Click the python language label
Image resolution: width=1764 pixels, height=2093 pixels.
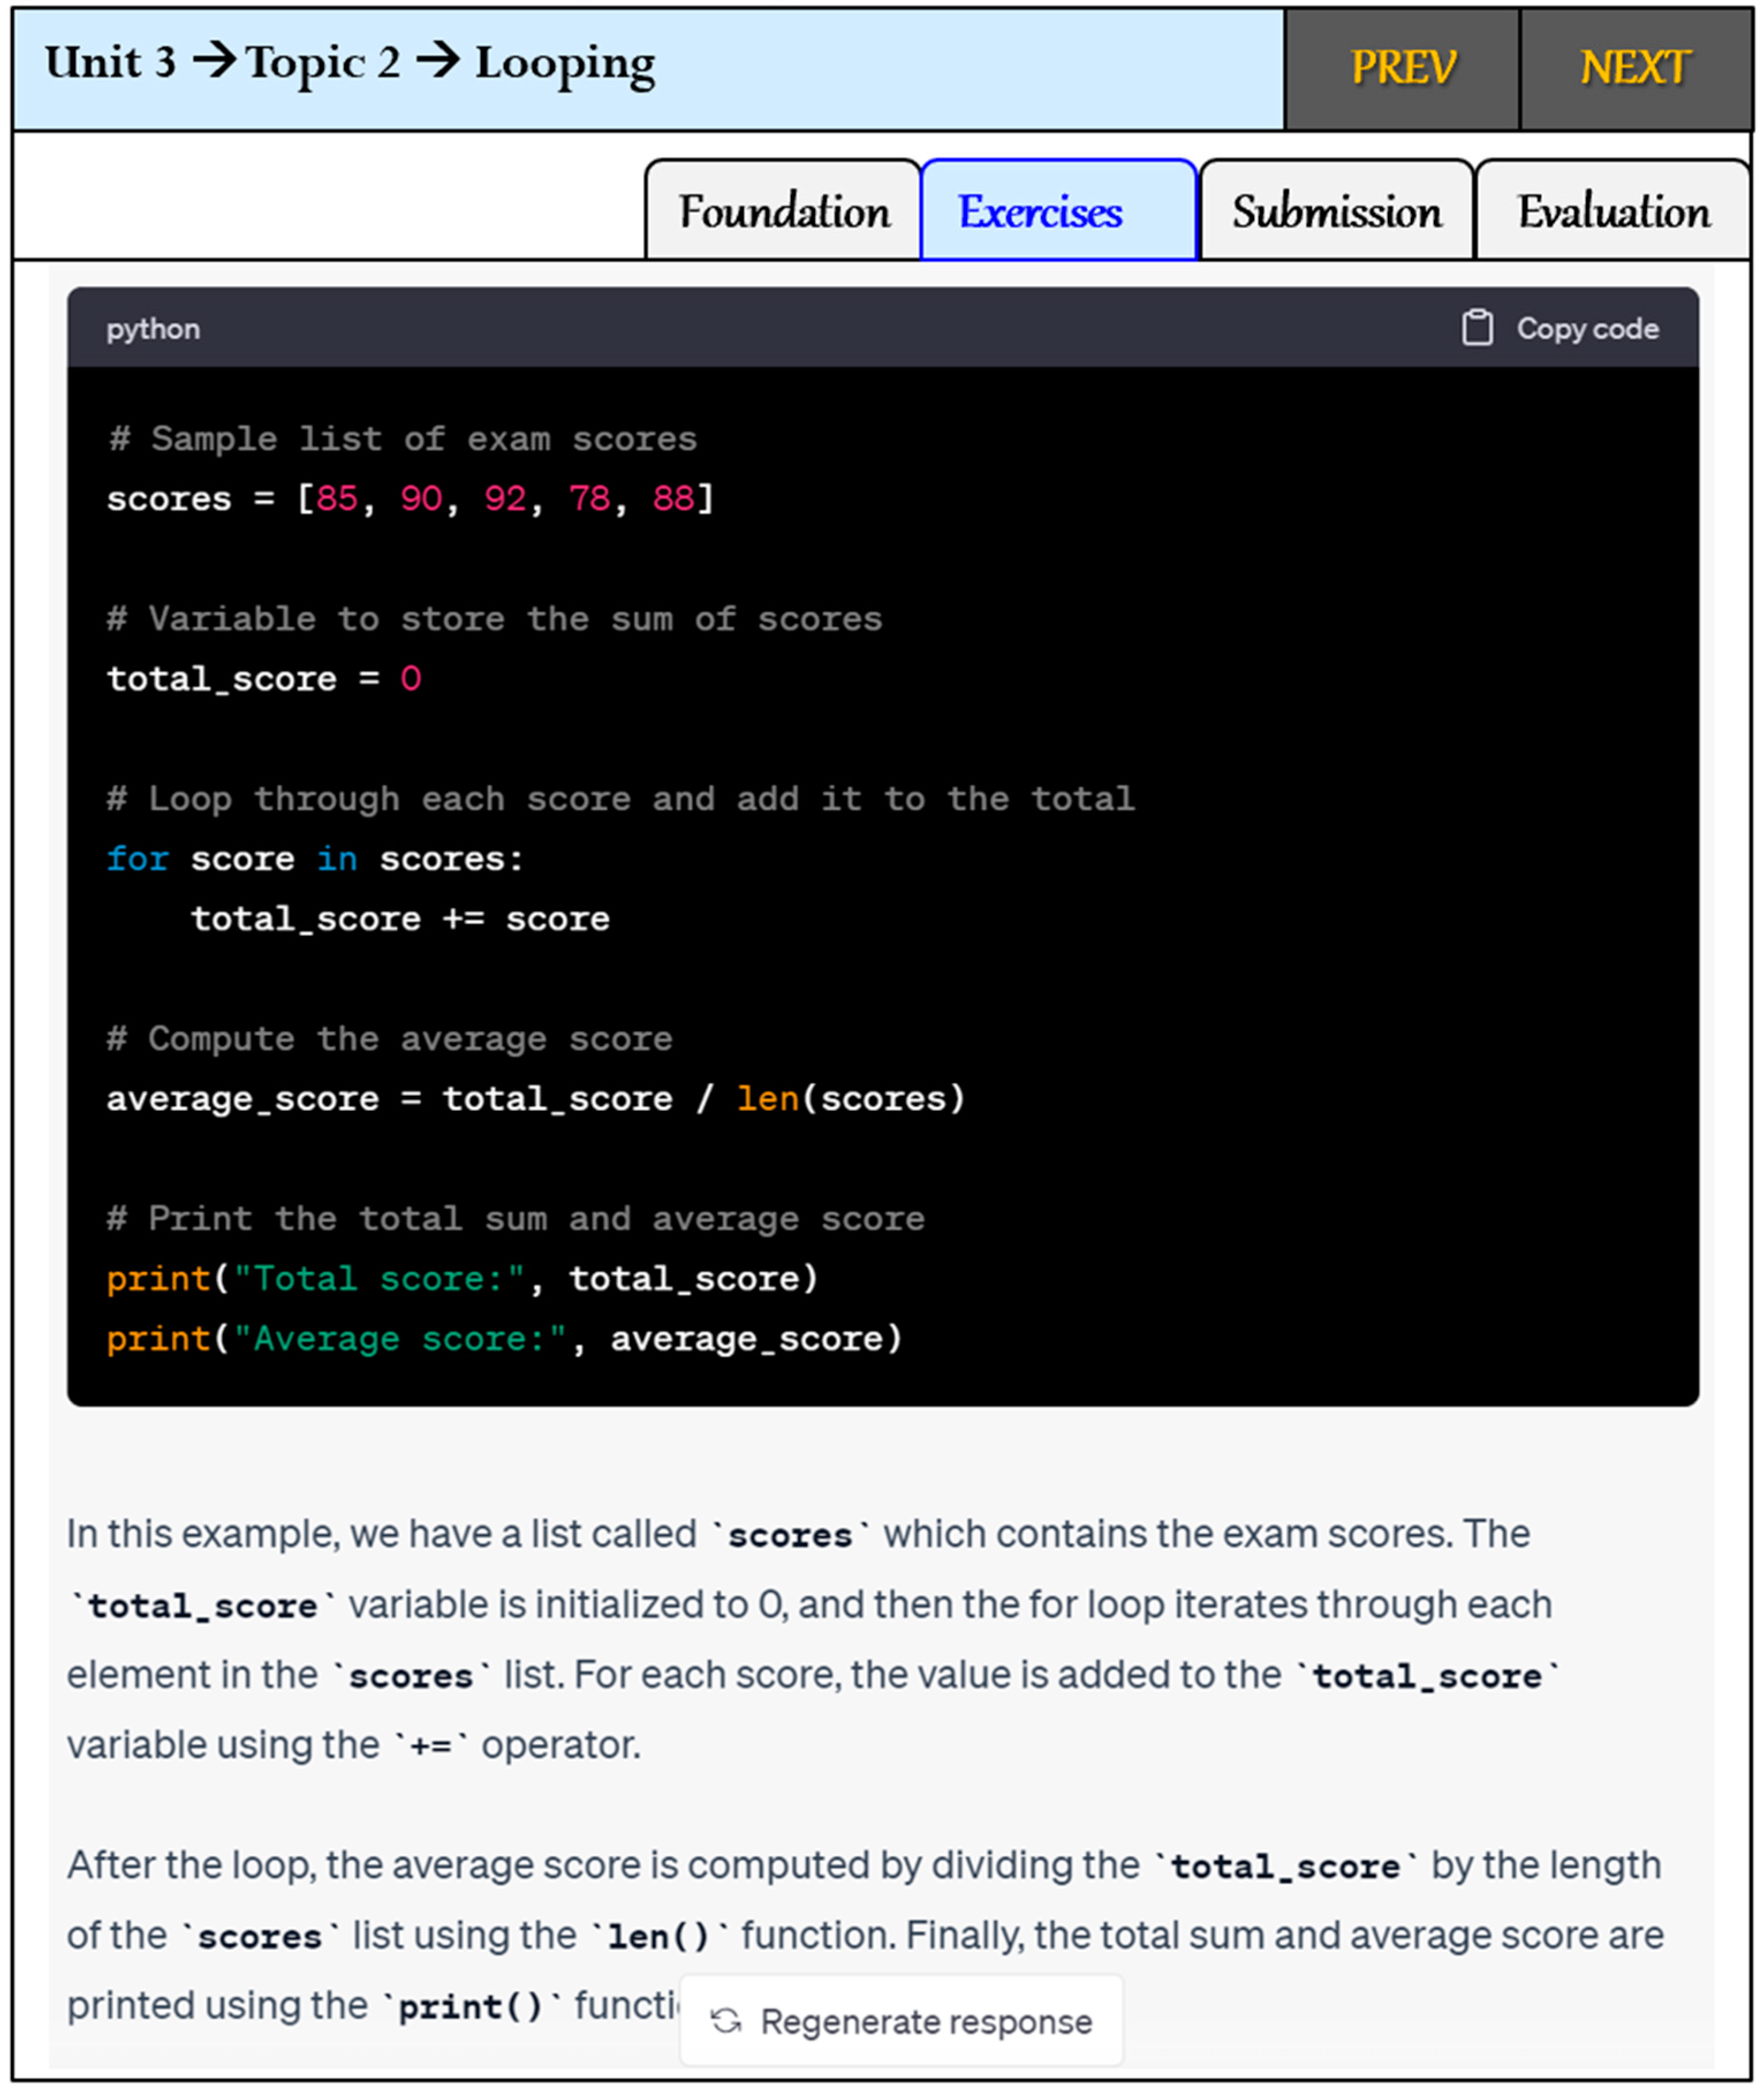pyautogui.click(x=153, y=329)
